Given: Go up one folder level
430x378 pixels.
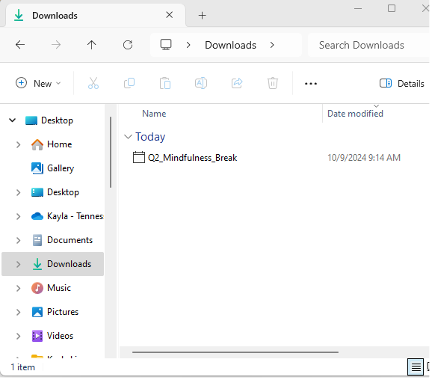Looking at the screenshot, I should [92, 45].
